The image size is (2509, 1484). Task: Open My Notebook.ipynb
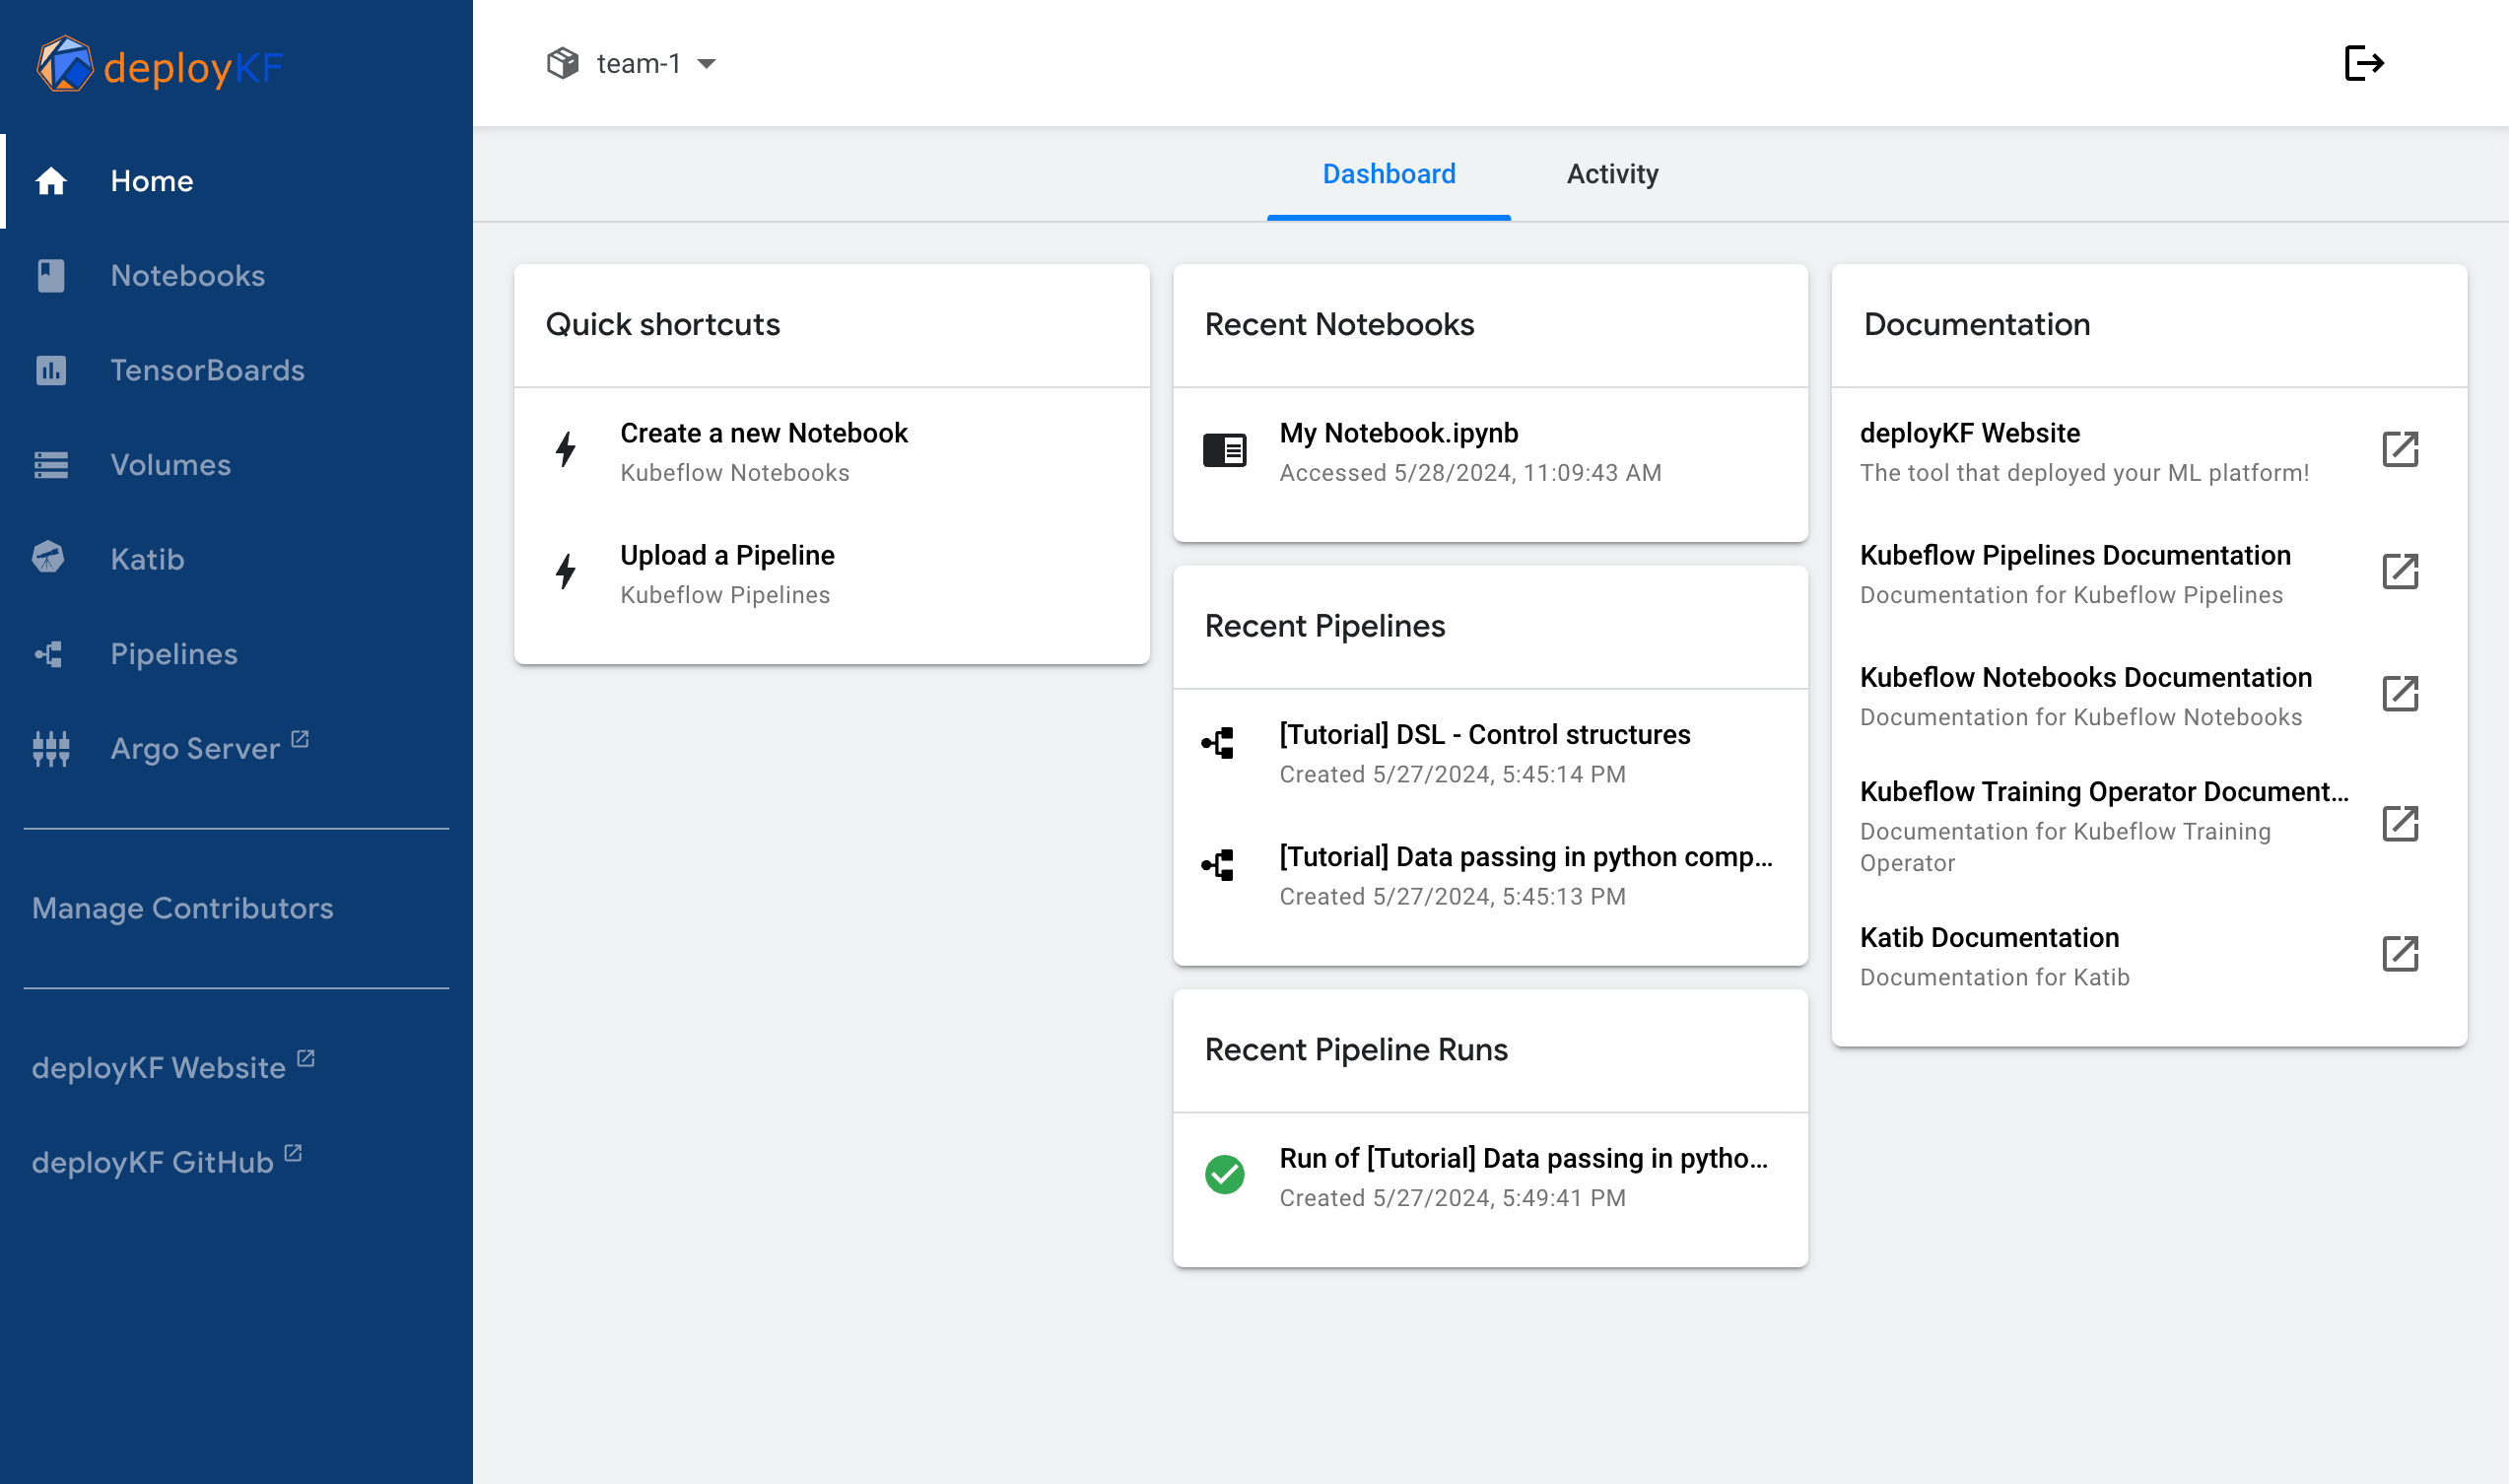[1490, 451]
